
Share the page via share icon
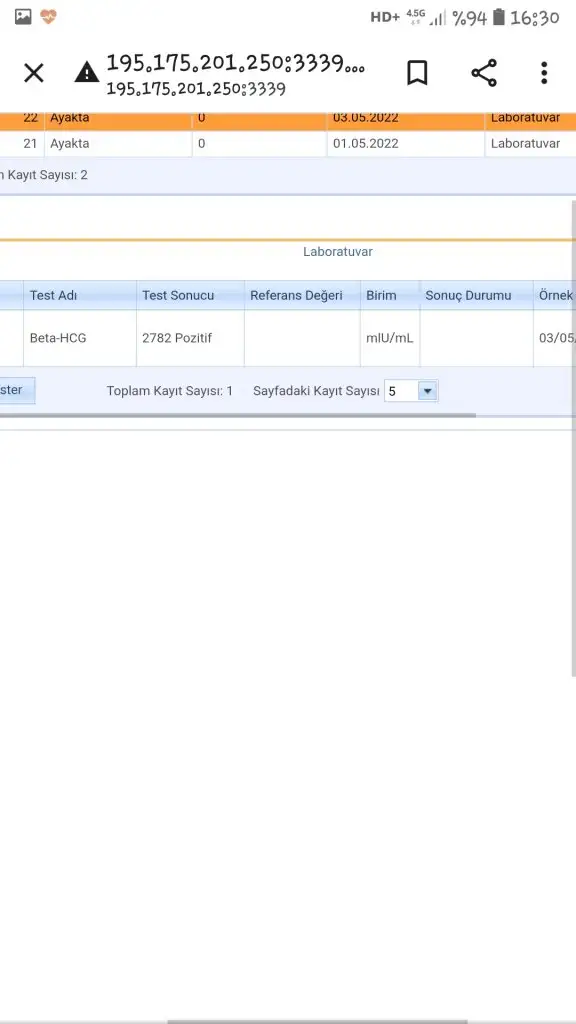(484, 72)
